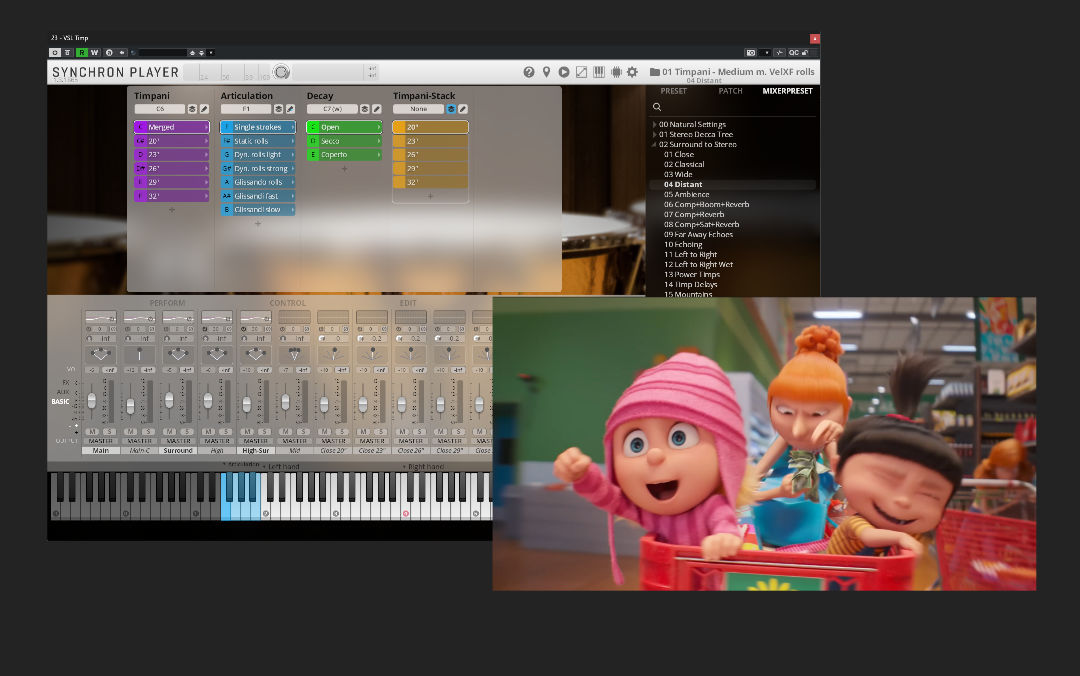This screenshot has height=676, width=1080.
Task: Mute the Main mixer channel
Action: click(92, 431)
